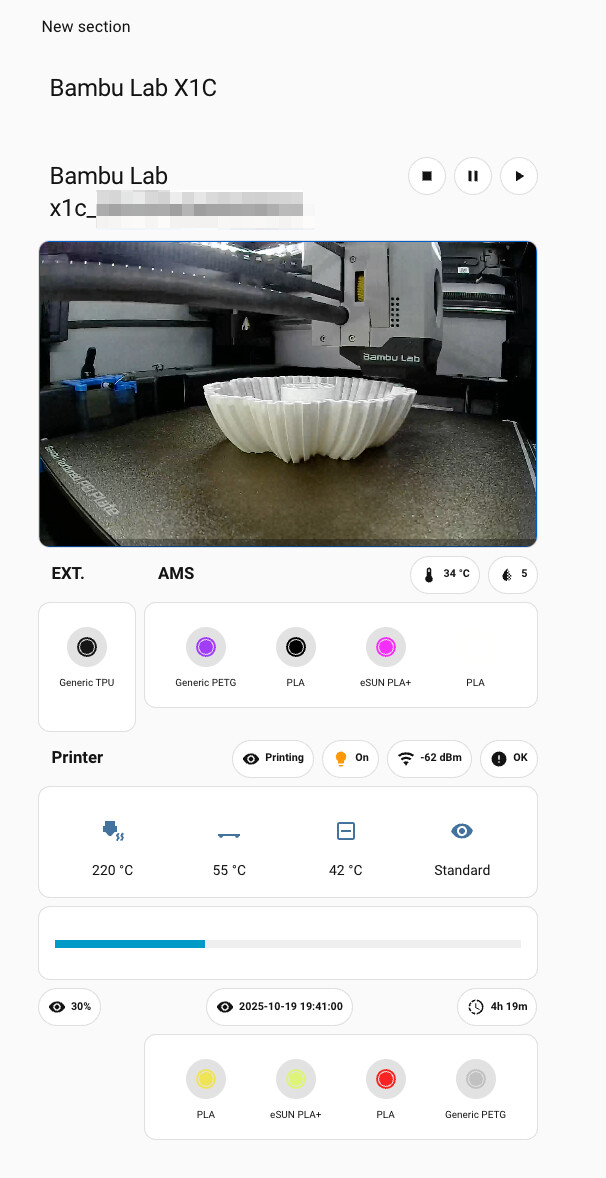Viewport: 606px width, 1178px height.
Task: Click the nozzle temperature icon
Action: [113, 830]
